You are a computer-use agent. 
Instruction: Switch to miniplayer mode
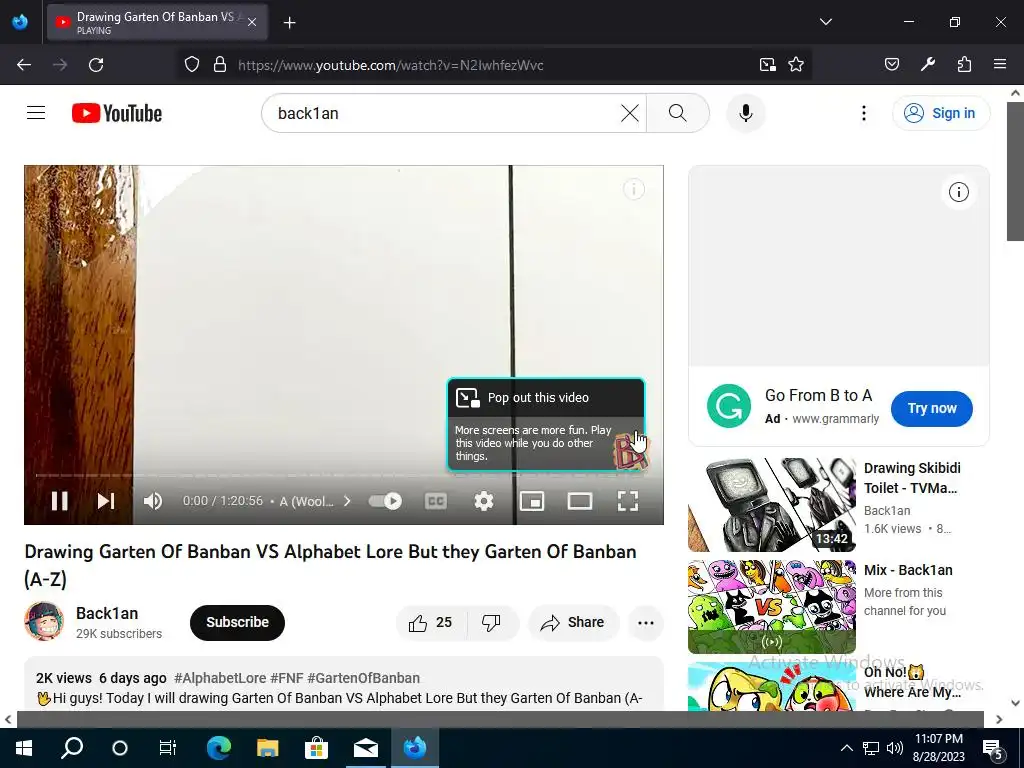click(532, 501)
